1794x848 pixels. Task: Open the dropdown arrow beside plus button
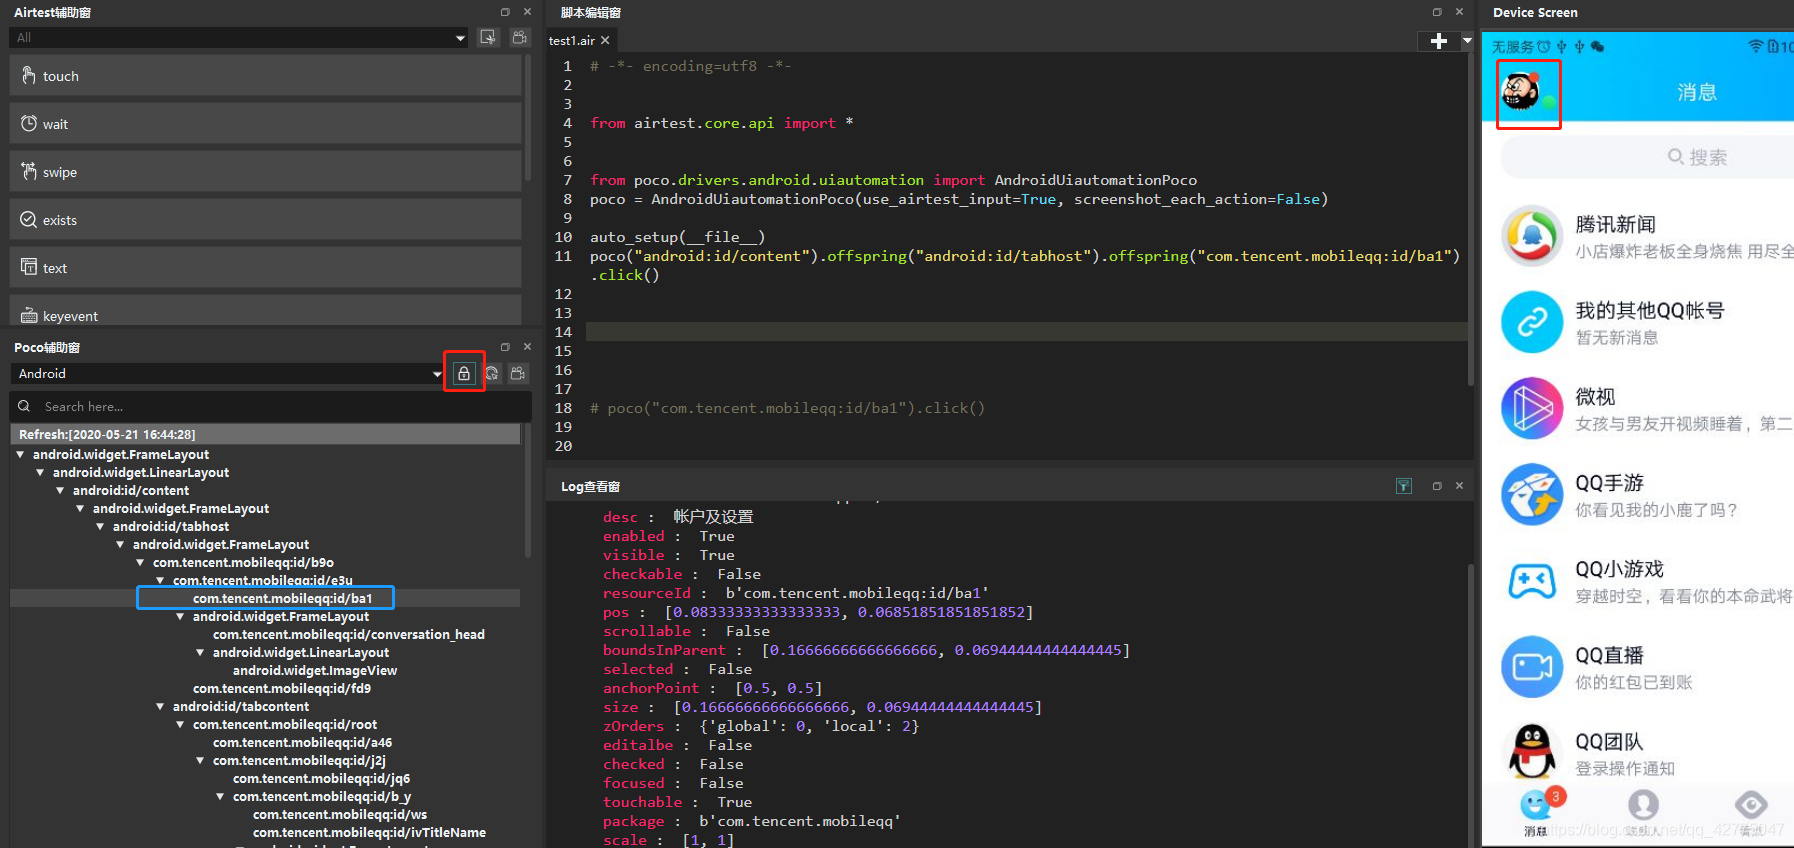point(1467,41)
